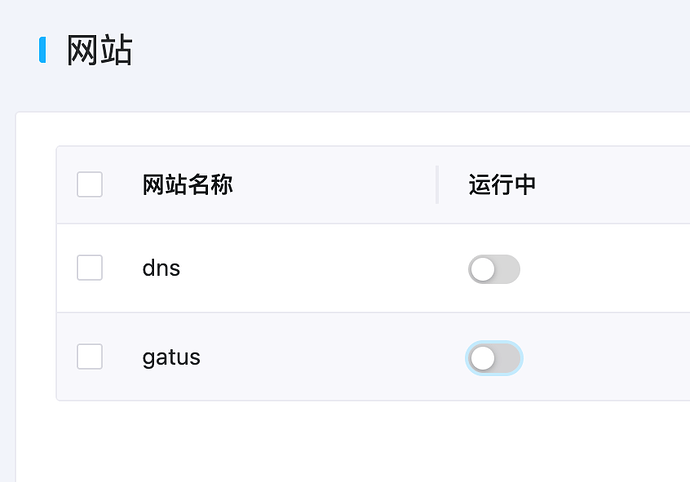Viewport: 690px width, 482px height.
Task: Click the grey track of the dns switch
Action: click(507, 269)
